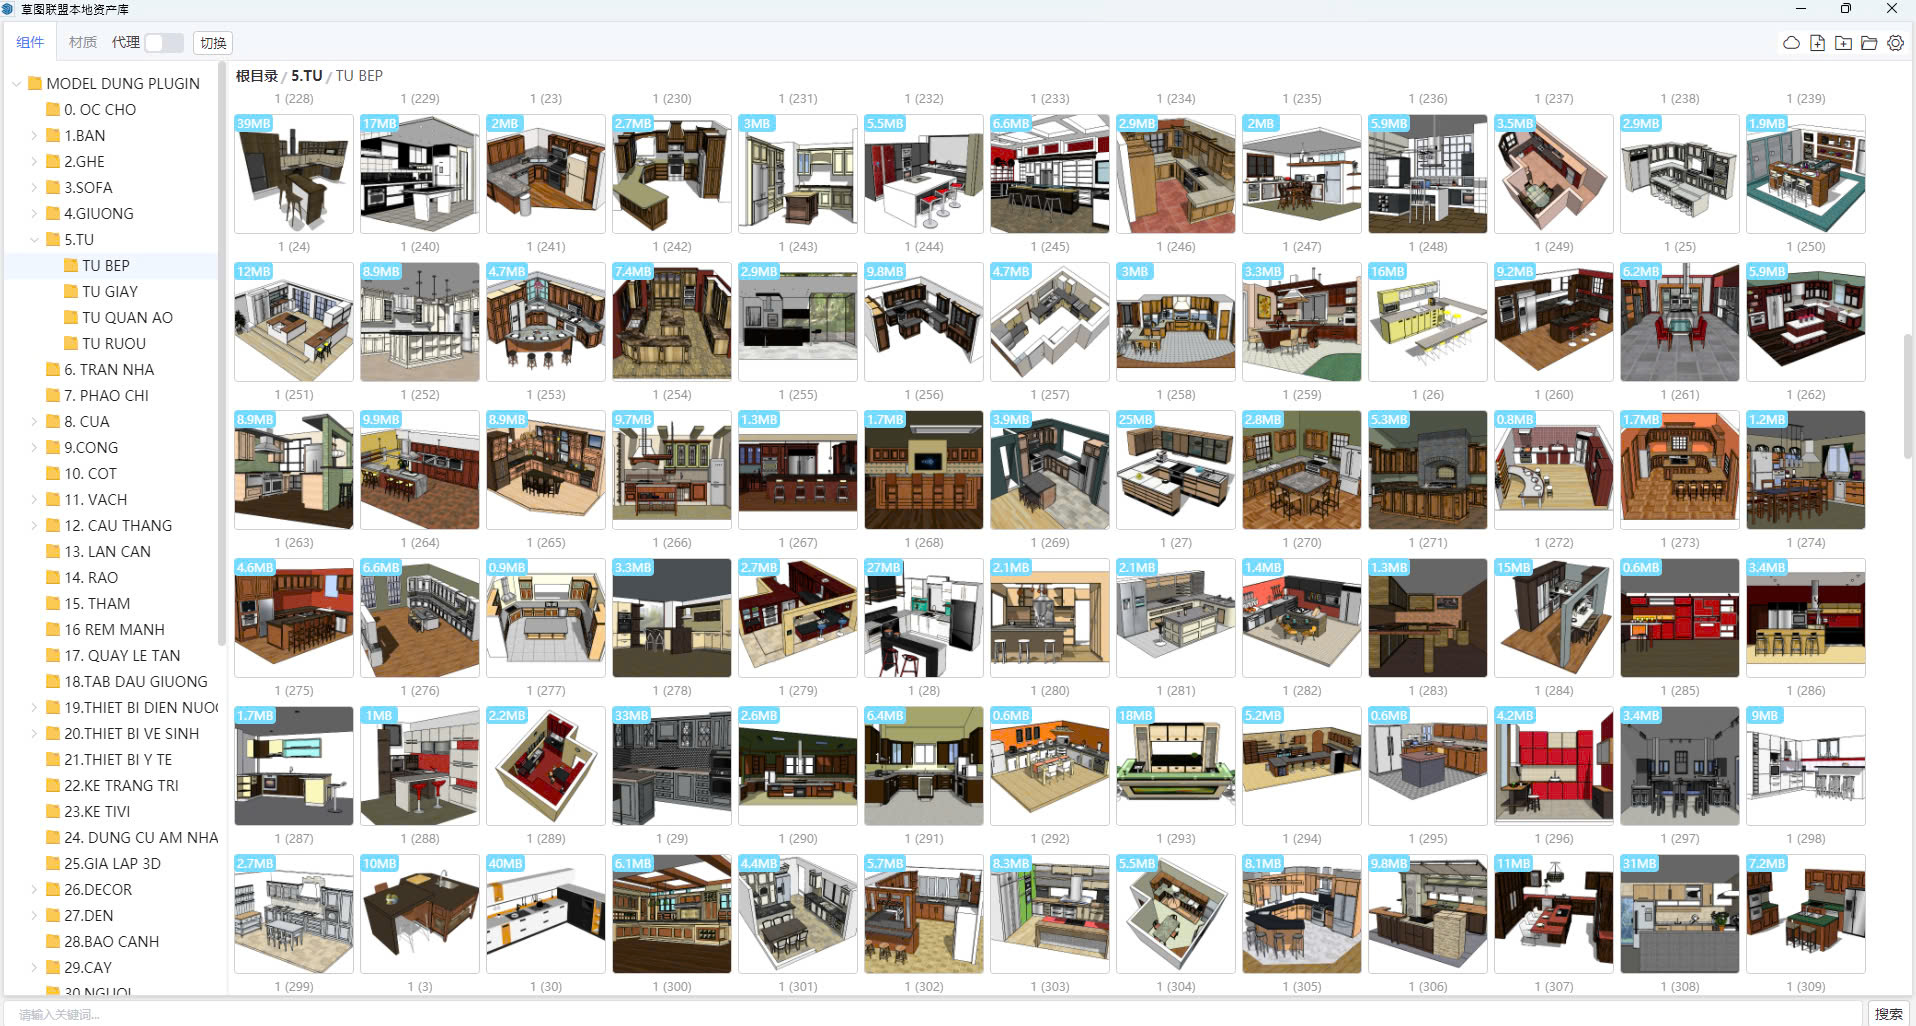
Task: Switch to the 材质 materials tab
Action: coord(83,42)
